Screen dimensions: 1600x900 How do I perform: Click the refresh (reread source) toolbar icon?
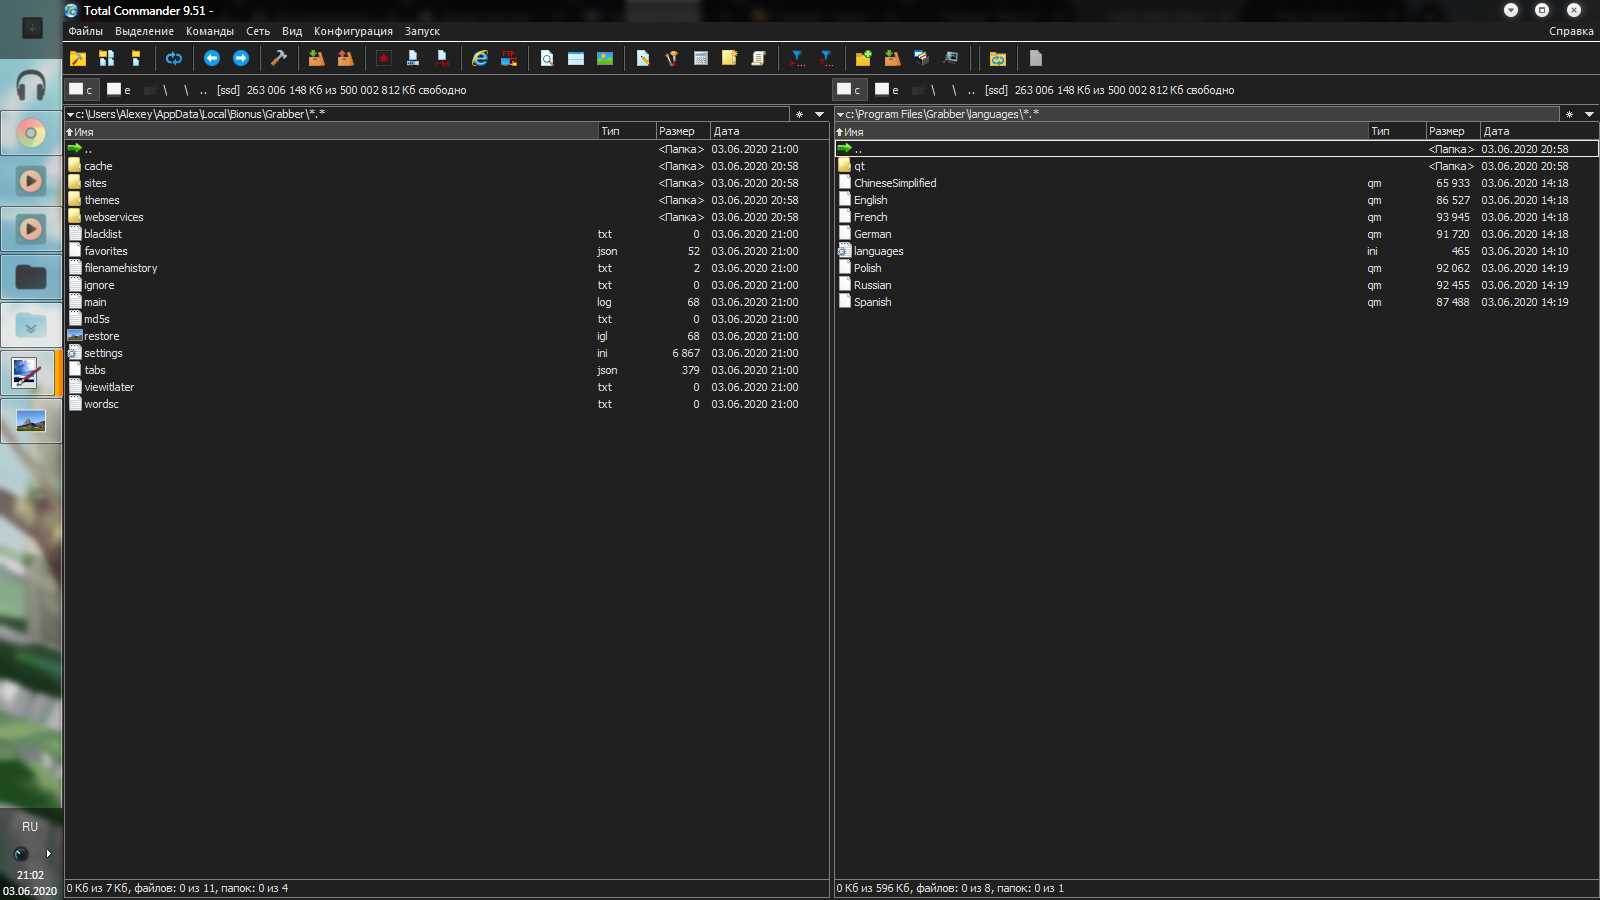[174, 58]
